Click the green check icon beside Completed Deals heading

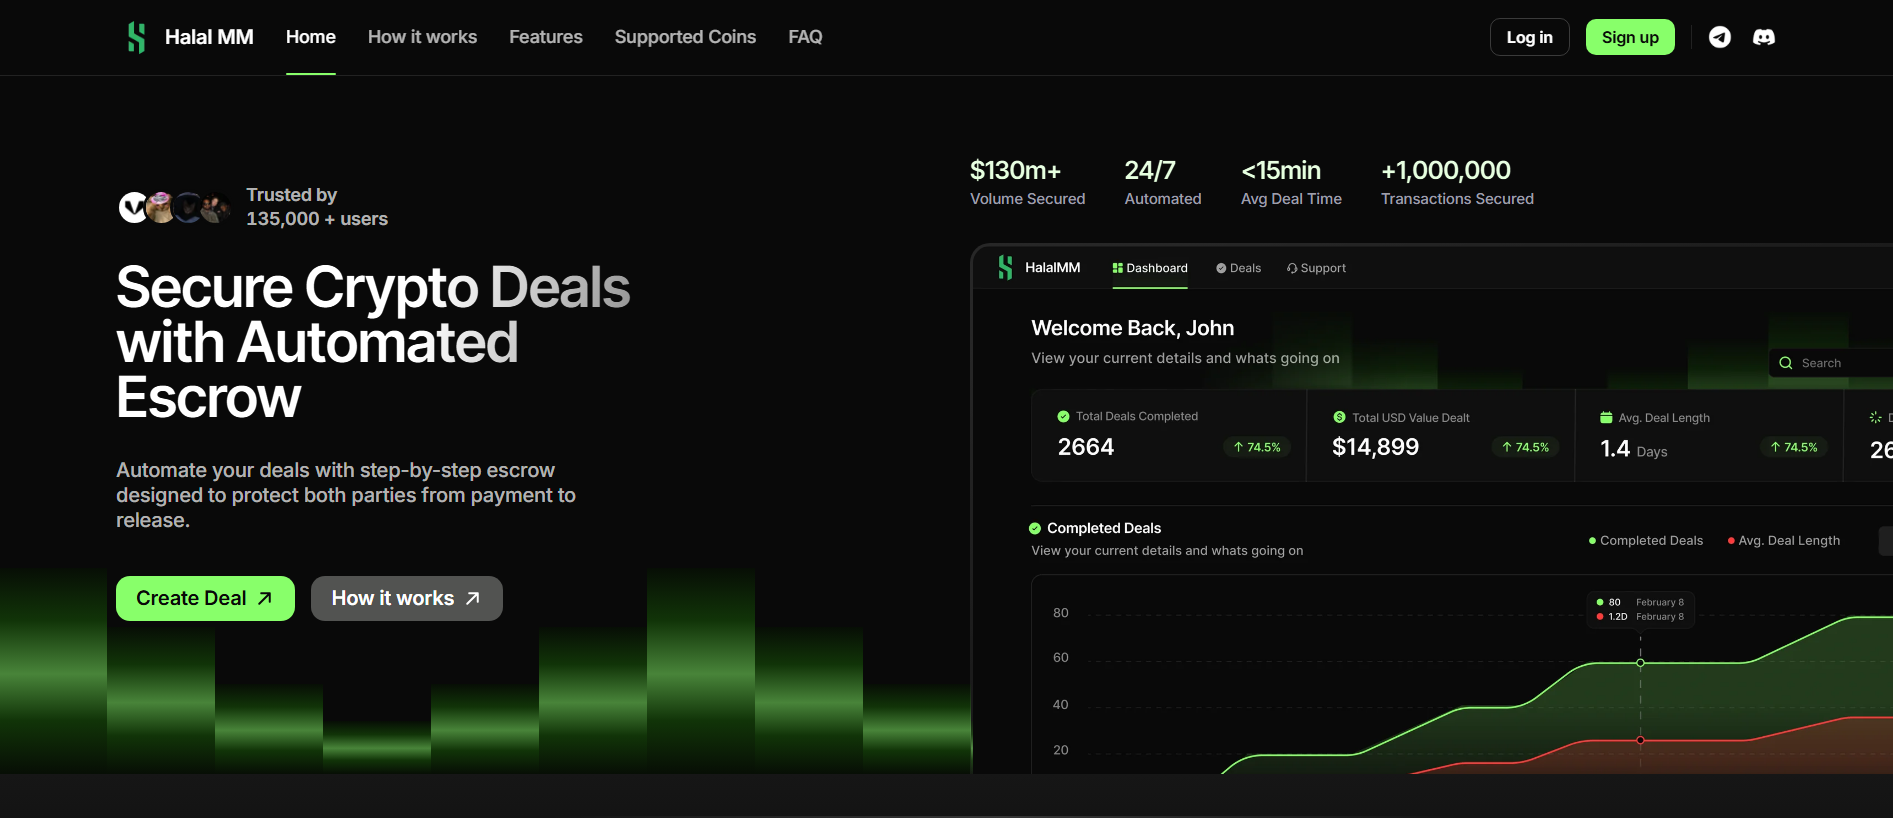[1035, 528]
